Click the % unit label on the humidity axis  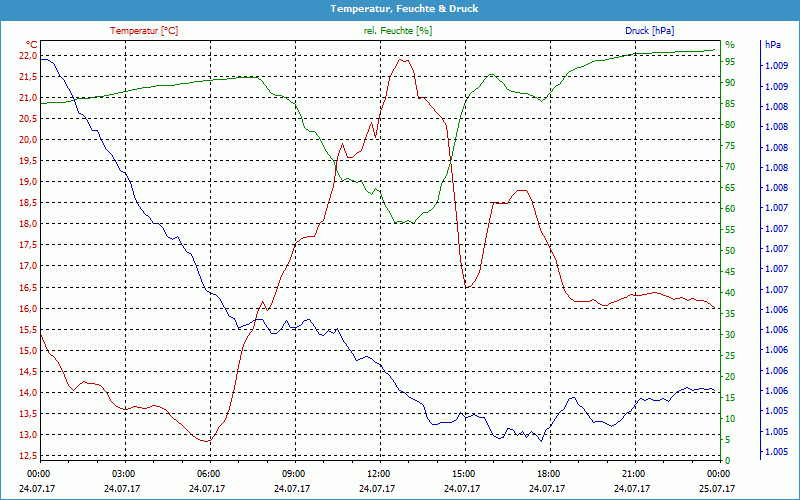[x=730, y=44]
